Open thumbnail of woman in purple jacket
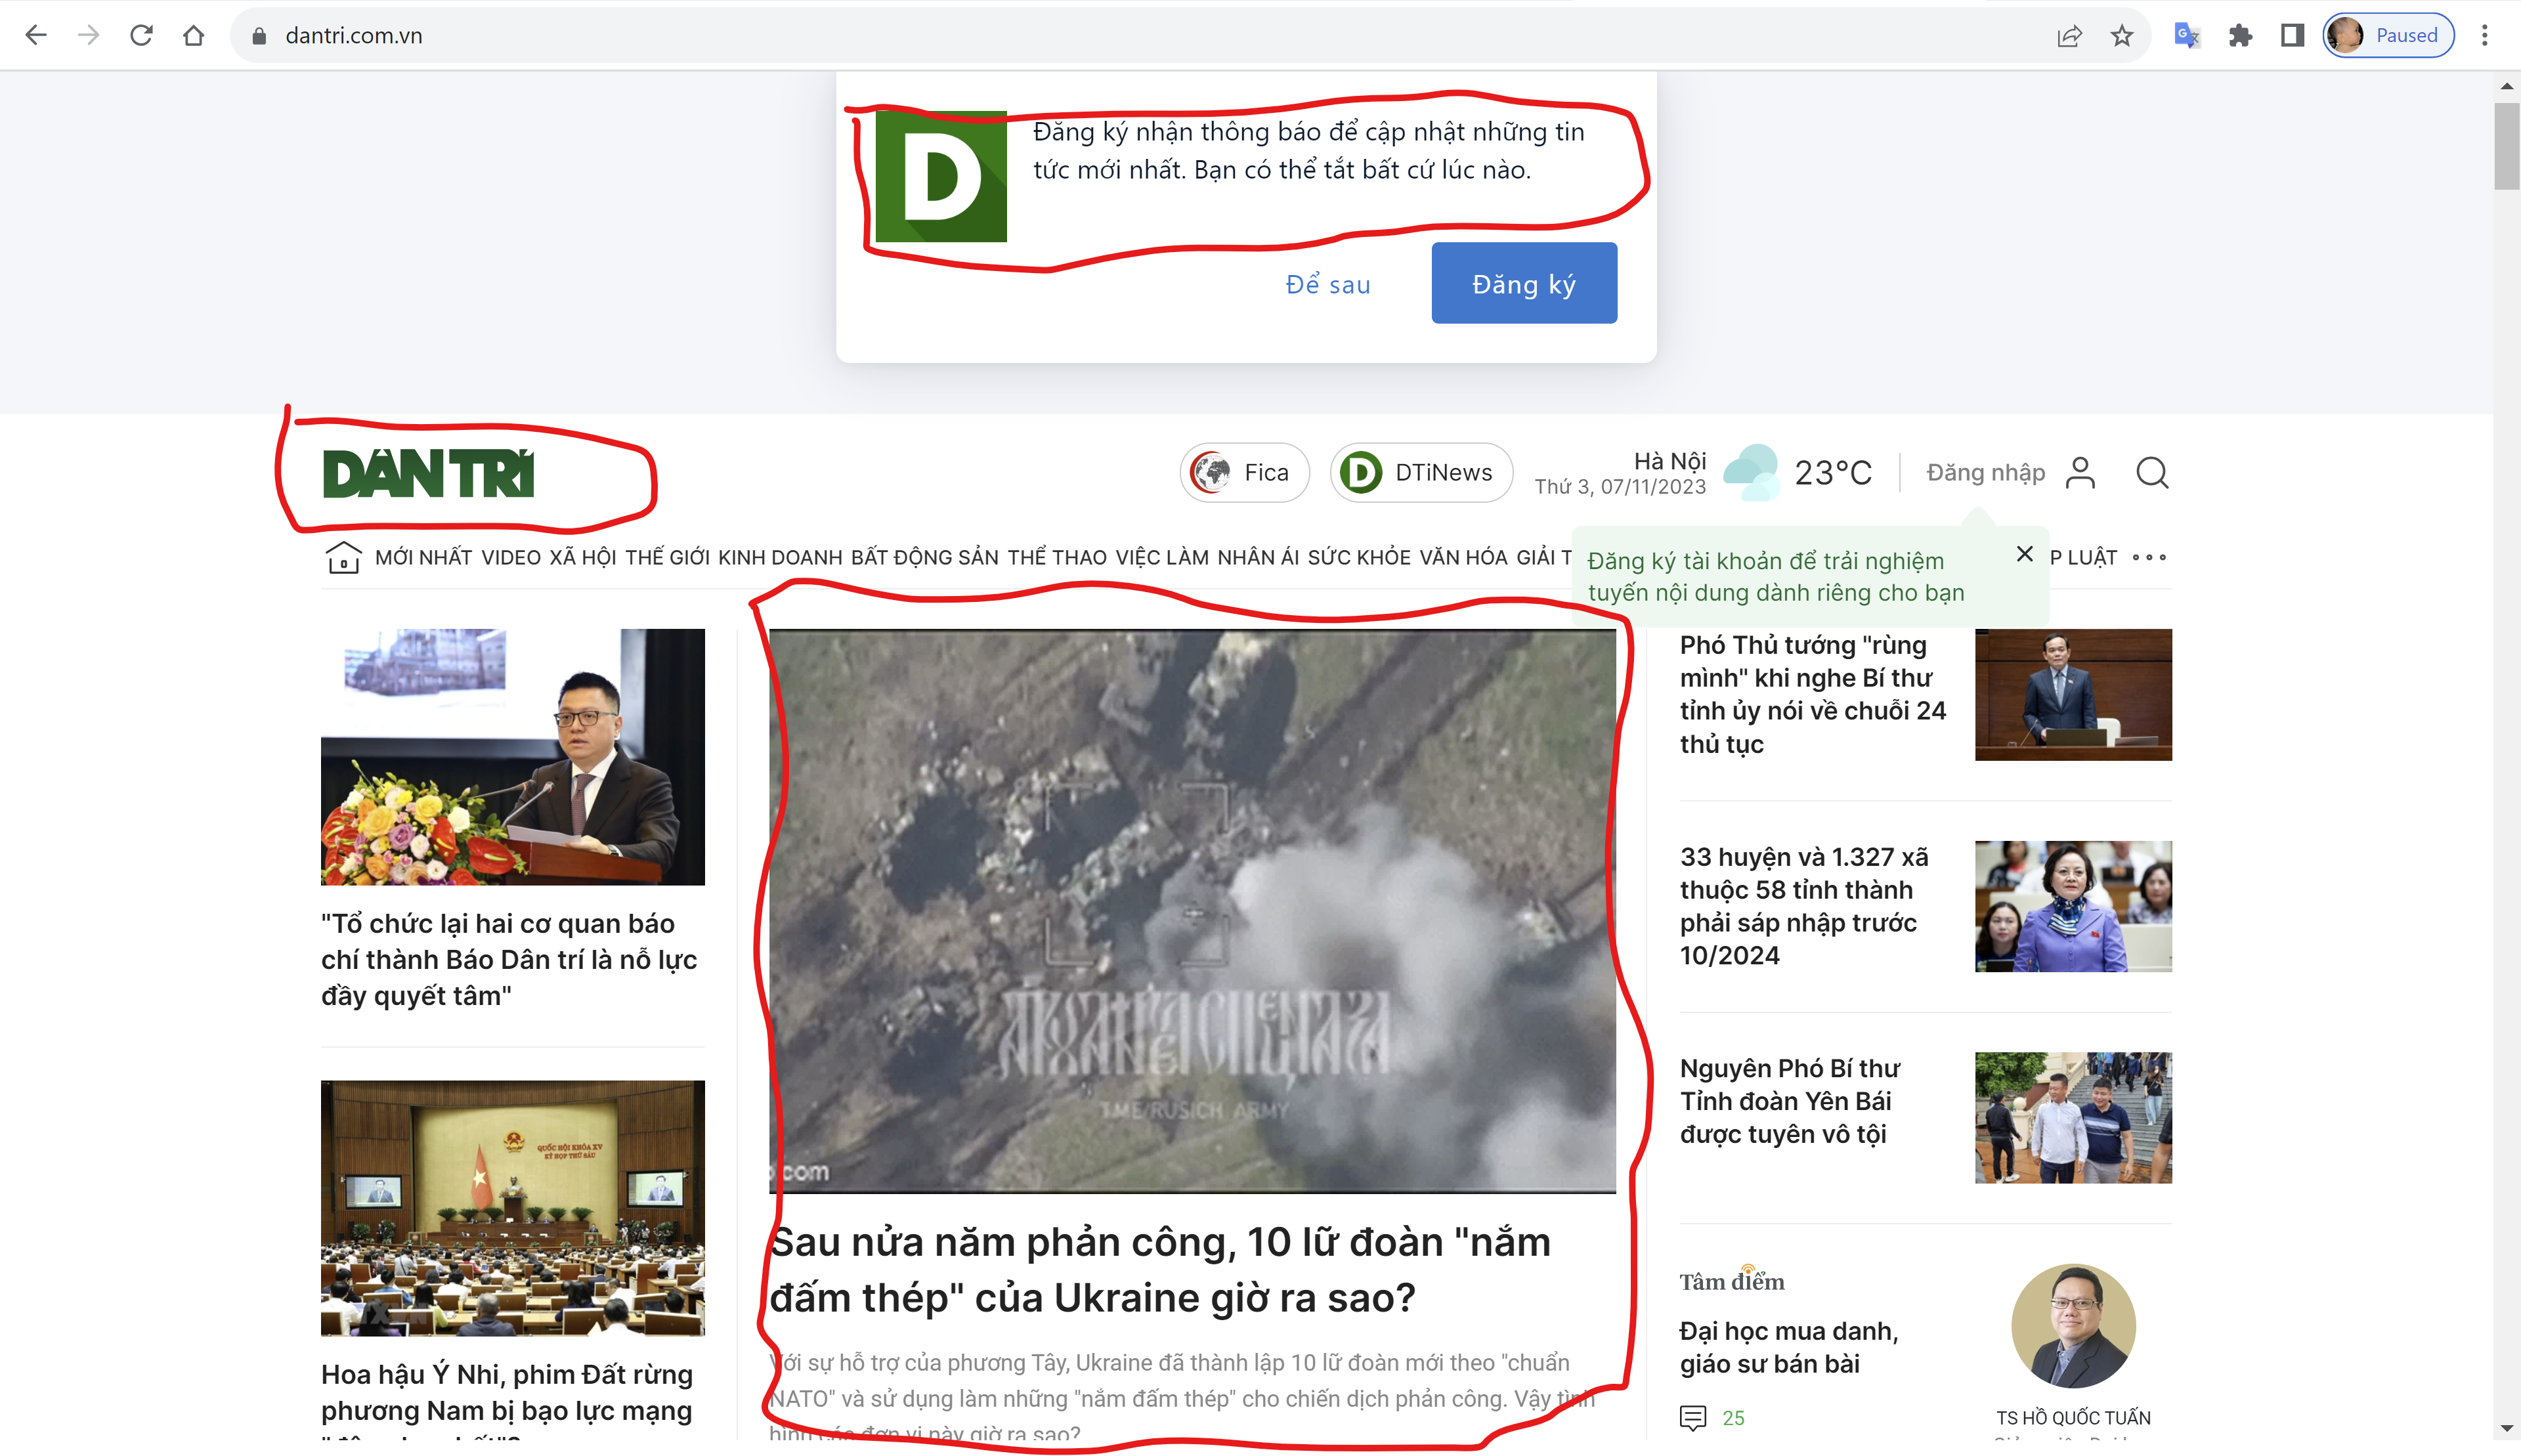 coord(2073,906)
